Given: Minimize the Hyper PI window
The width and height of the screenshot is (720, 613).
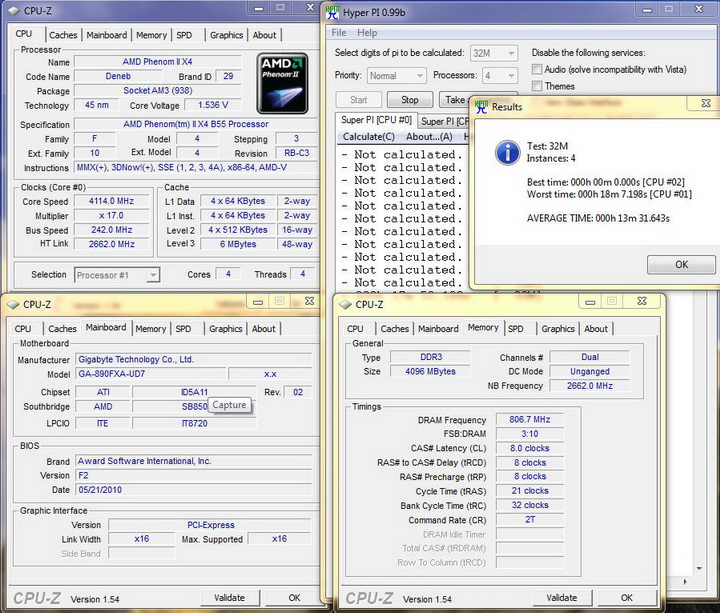Looking at the screenshot, I should pos(647,9).
